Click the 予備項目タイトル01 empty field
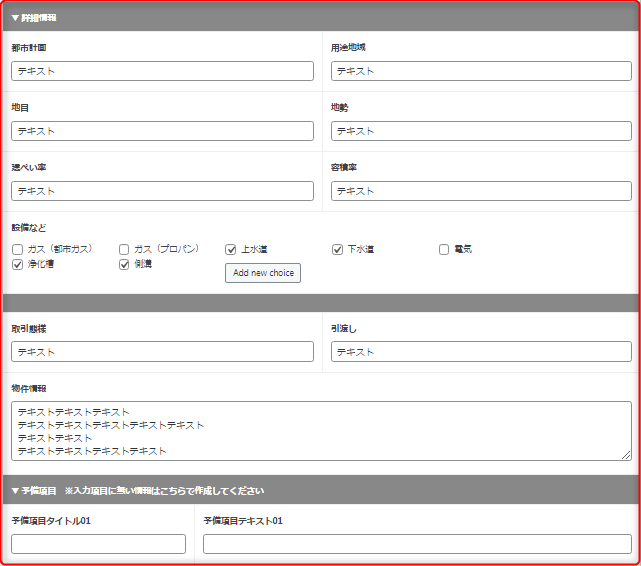 click(98, 544)
